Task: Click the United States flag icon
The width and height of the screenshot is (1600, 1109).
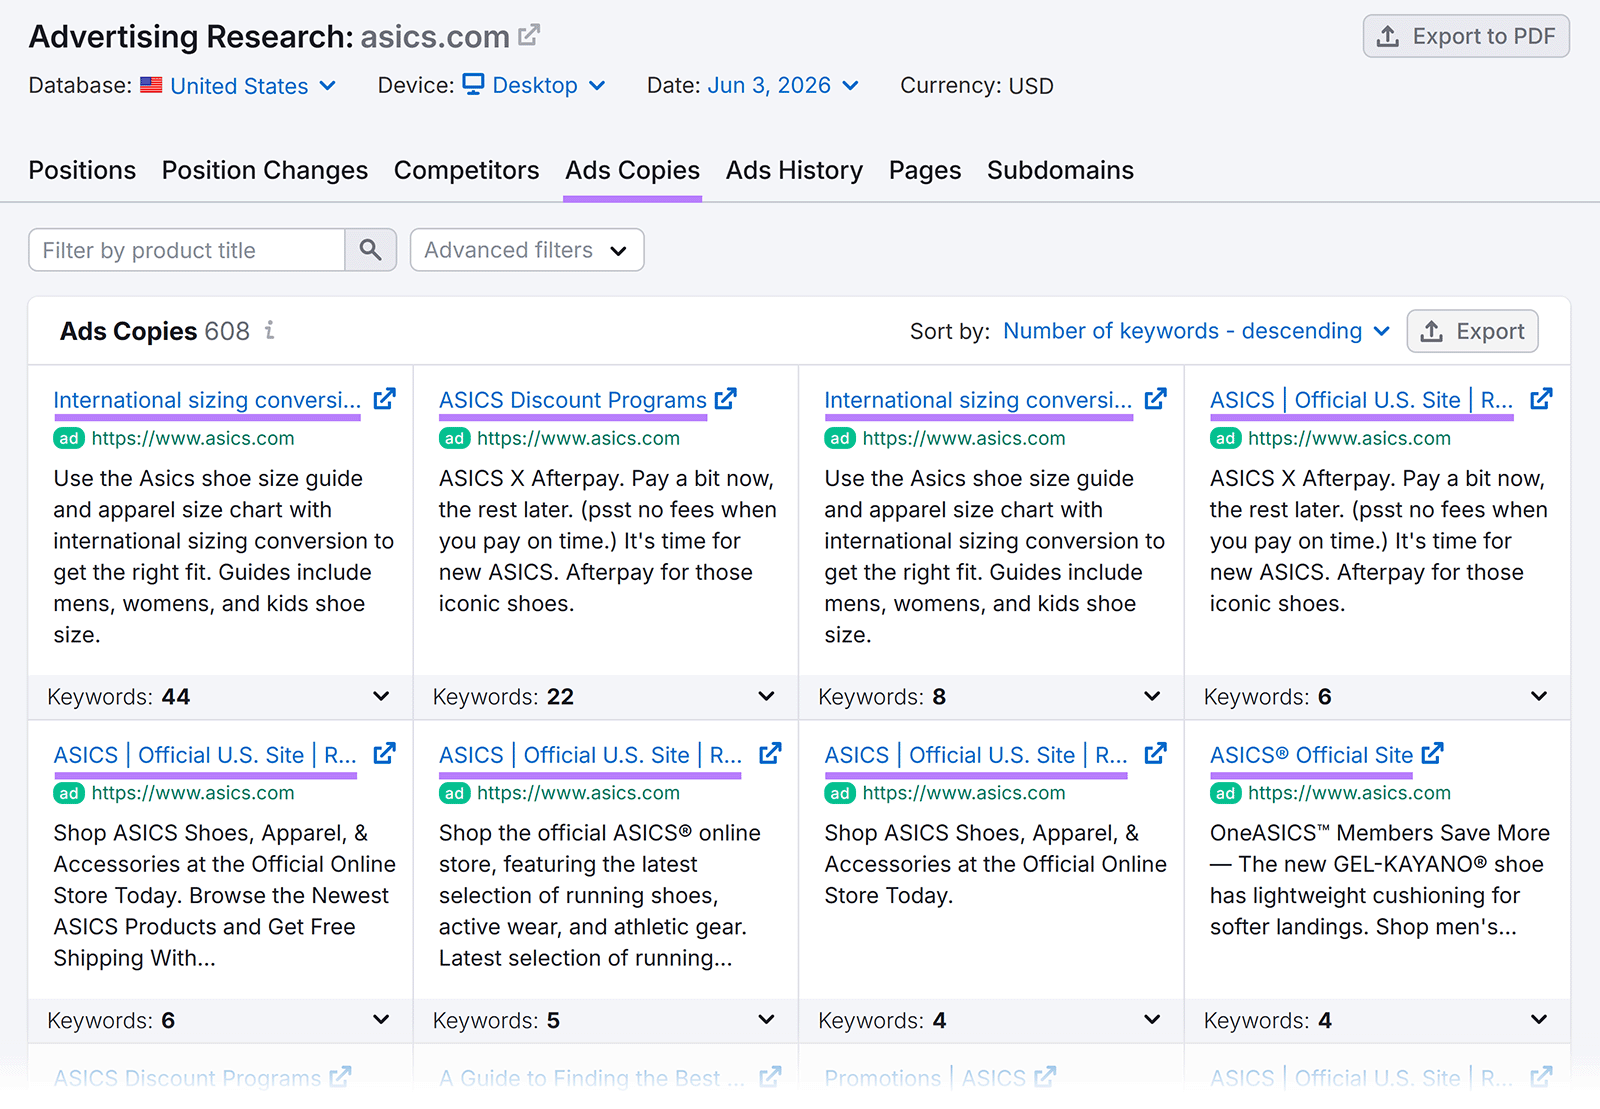Action: (151, 85)
